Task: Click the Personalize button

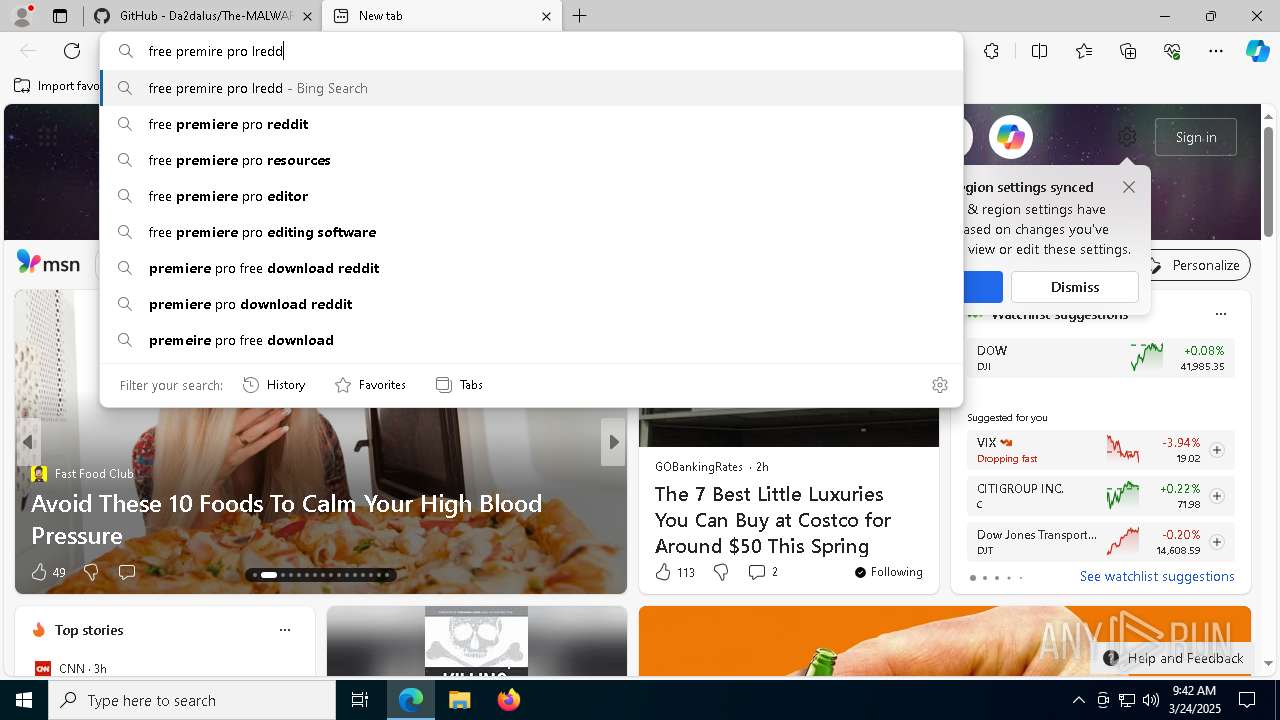Action: [1196, 265]
